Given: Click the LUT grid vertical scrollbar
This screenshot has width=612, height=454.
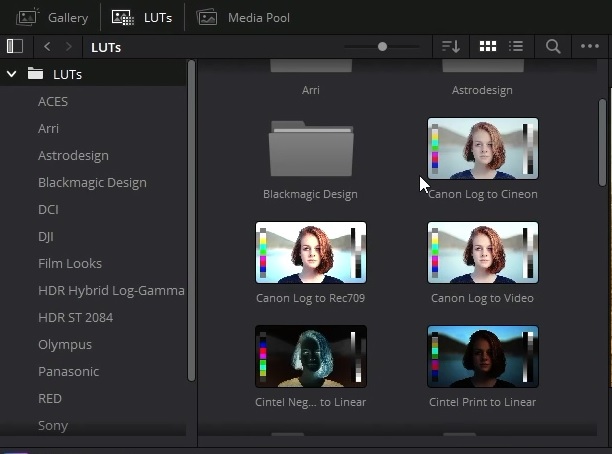Looking at the screenshot, I should 602,143.
